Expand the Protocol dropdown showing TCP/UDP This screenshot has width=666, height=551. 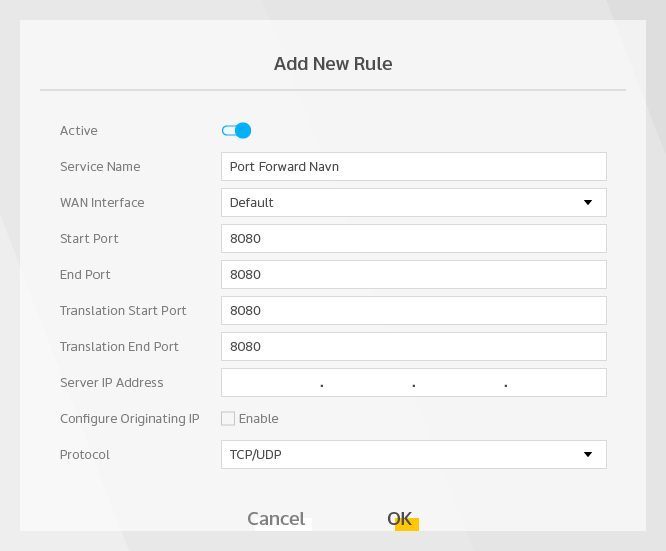[x=400, y=455]
